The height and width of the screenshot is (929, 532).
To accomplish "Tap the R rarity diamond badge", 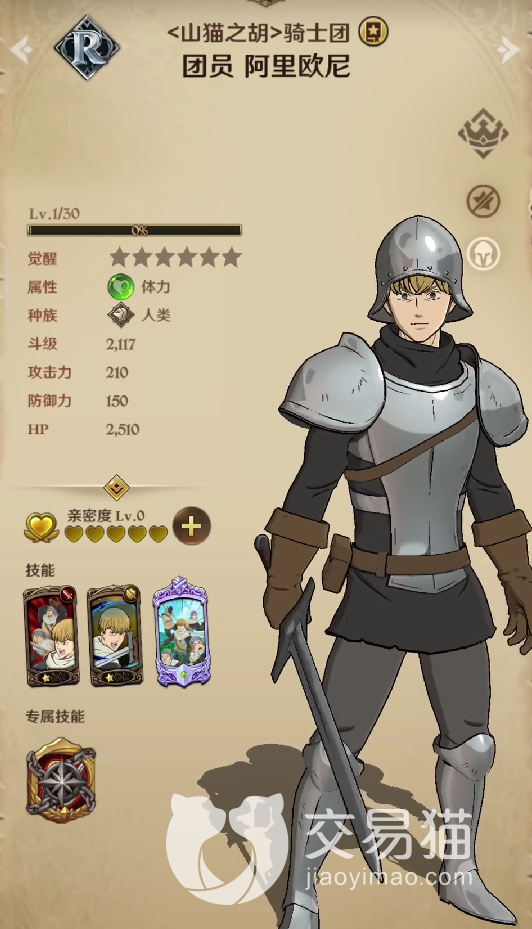I will [x=87, y=47].
